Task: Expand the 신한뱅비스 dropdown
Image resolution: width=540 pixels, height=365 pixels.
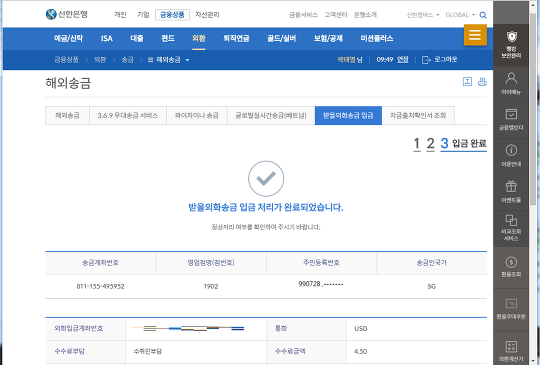Action: click(x=423, y=15)
